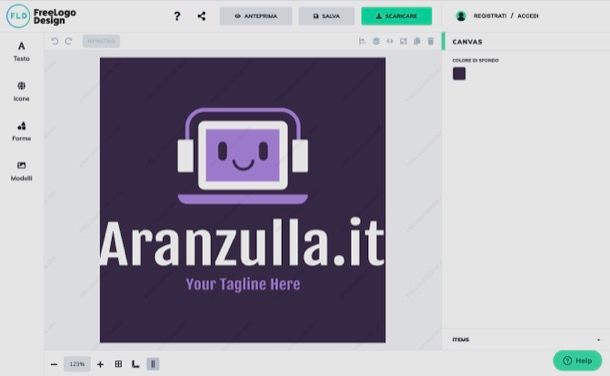Click the align objects icon
The width and height of the screenshot is (610, 376).
[362, 41]
